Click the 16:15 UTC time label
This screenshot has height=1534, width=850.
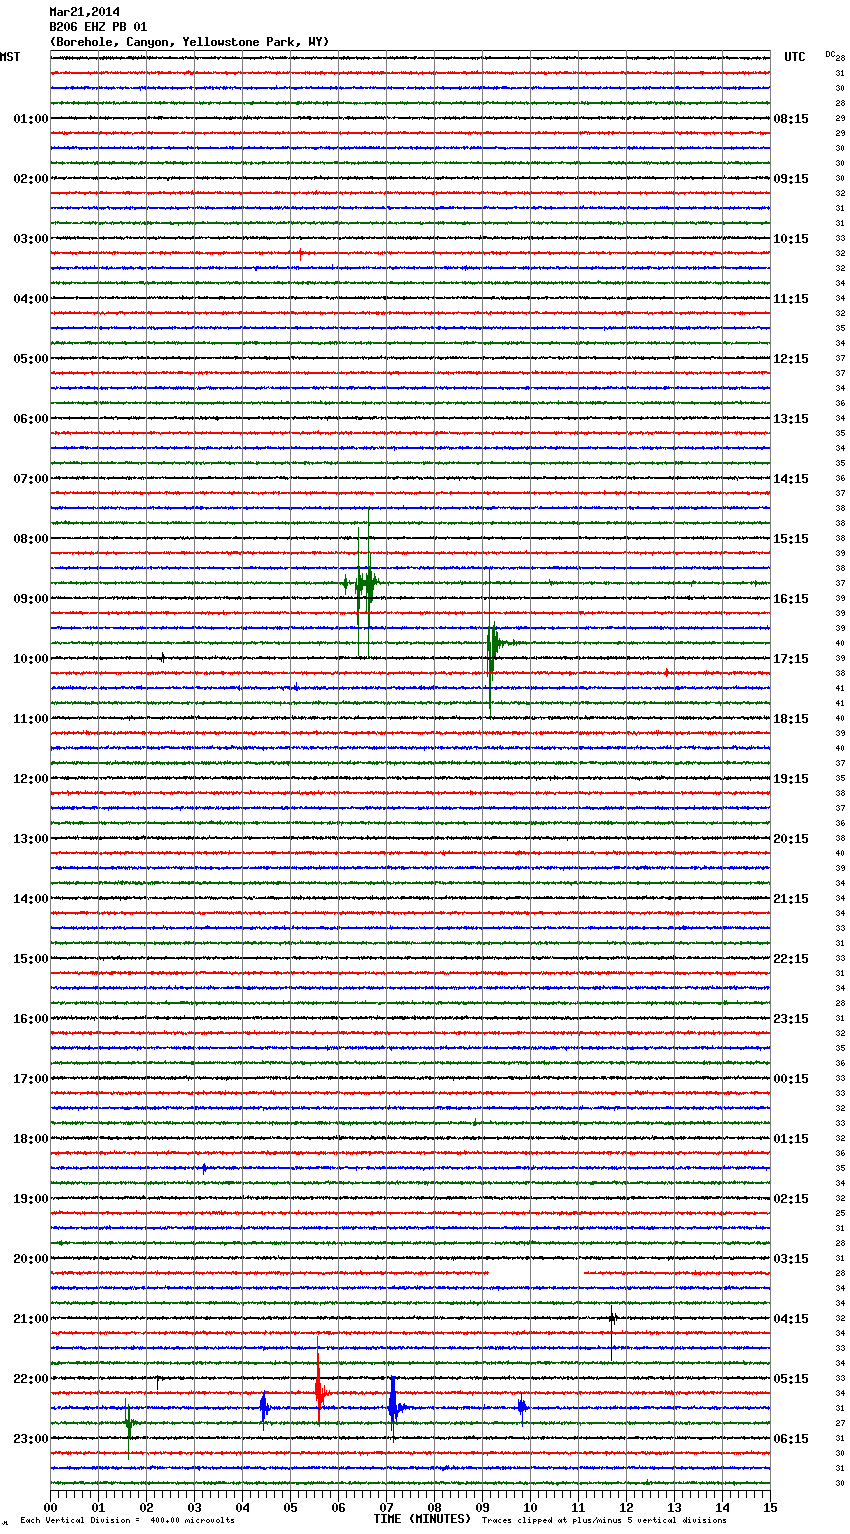click(x=791, y=599)
